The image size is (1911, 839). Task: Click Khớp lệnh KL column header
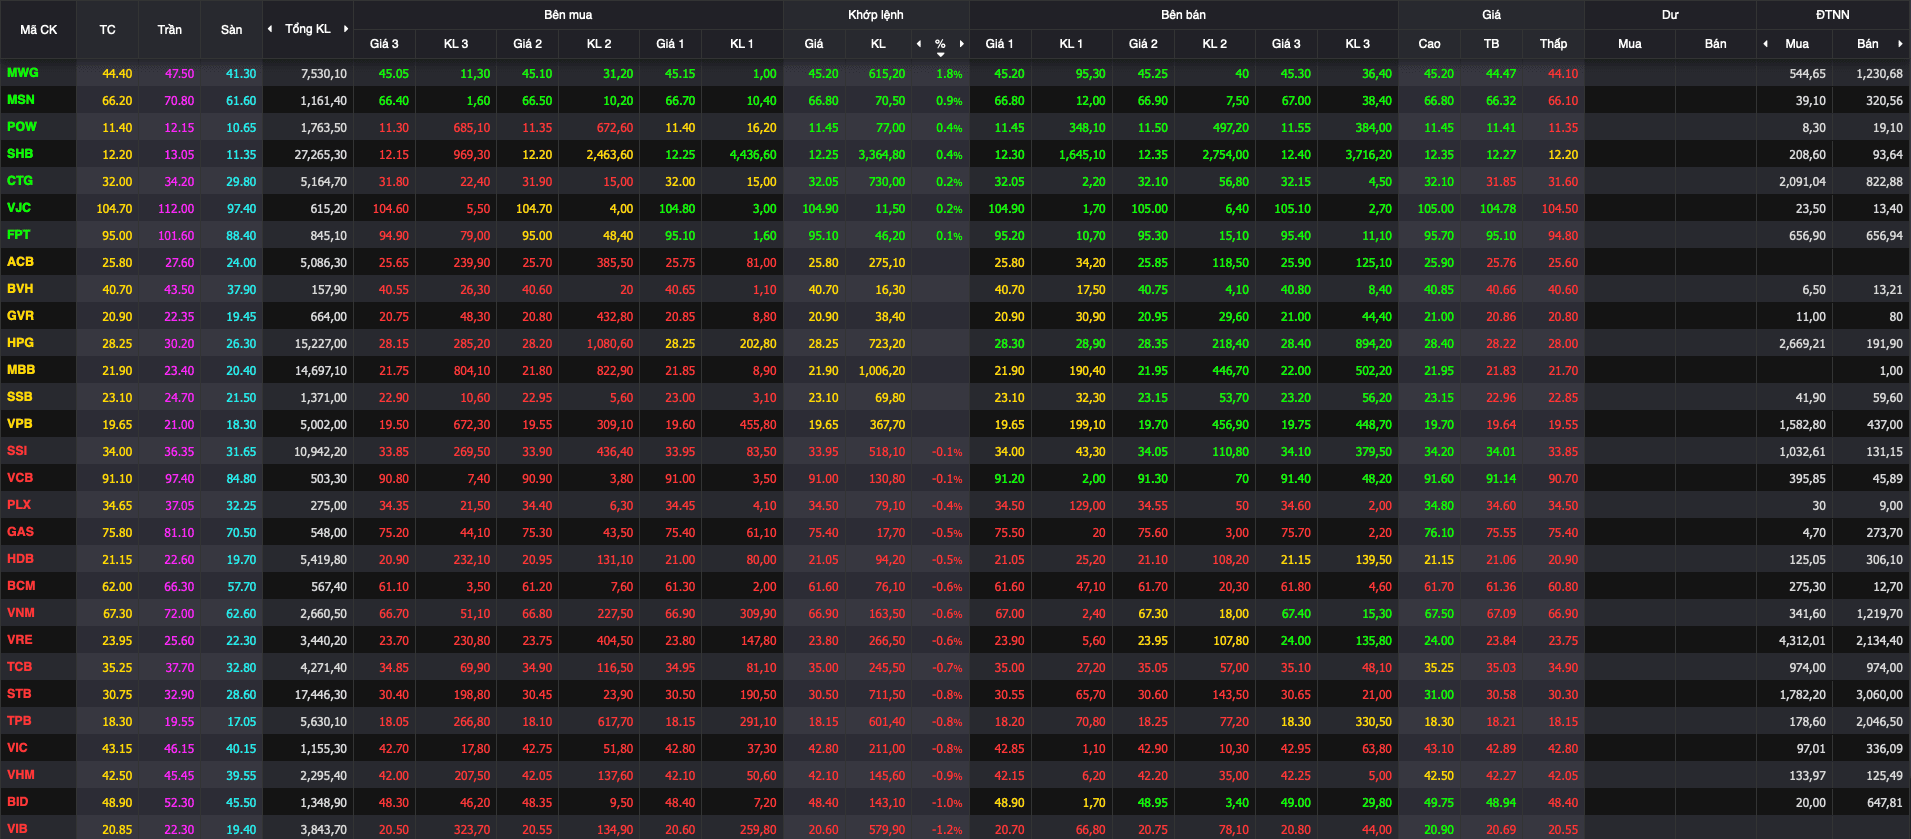tap(878, 44)
